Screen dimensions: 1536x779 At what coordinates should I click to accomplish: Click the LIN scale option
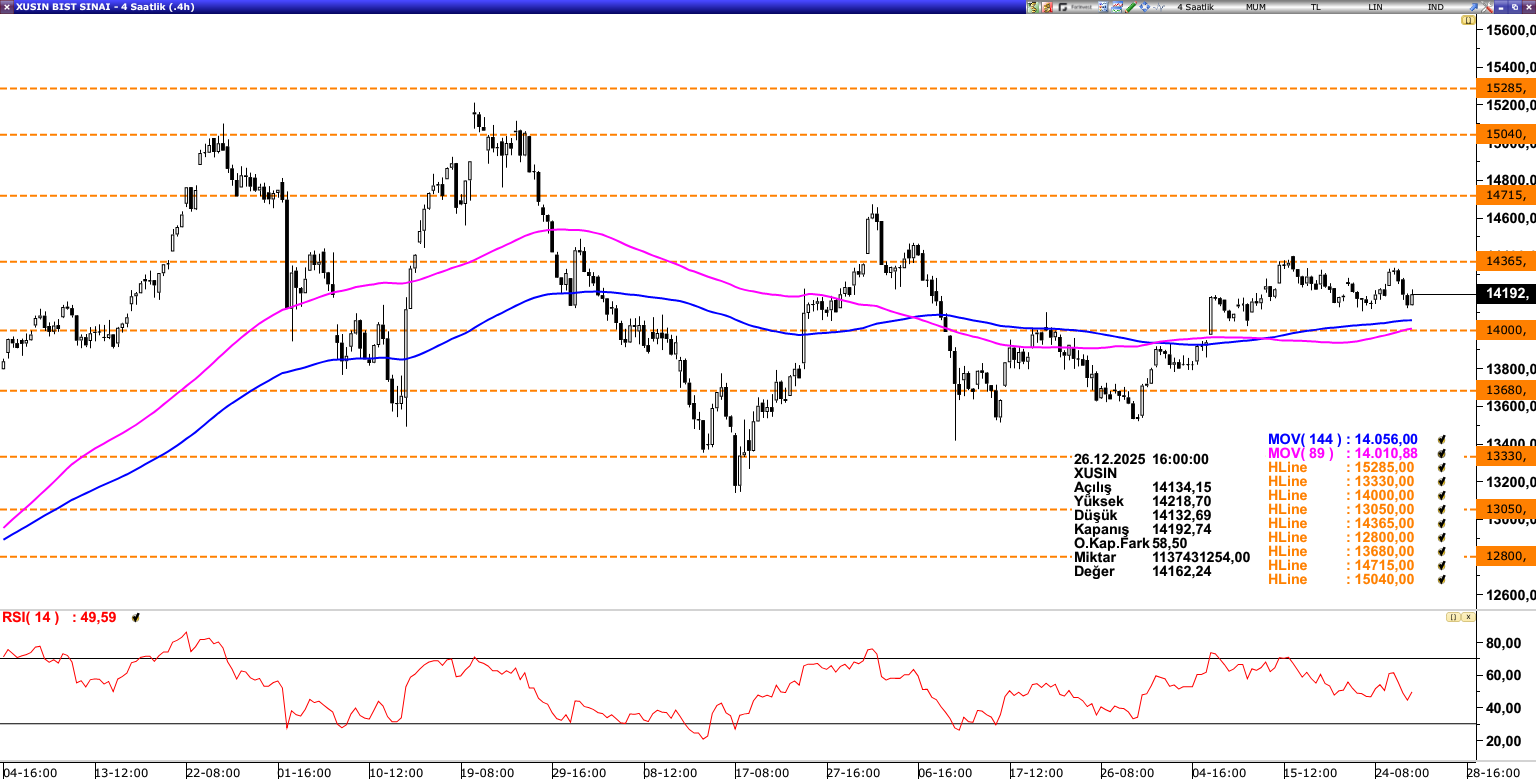(1375, 7)
